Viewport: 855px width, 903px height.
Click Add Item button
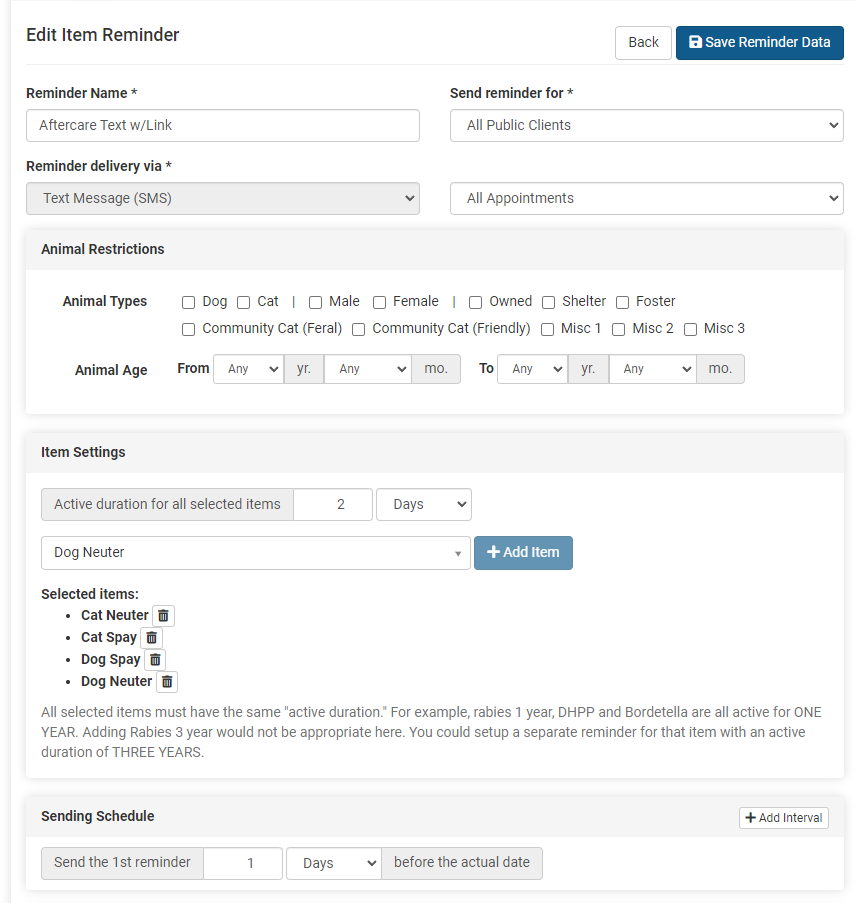pos(523,553)
